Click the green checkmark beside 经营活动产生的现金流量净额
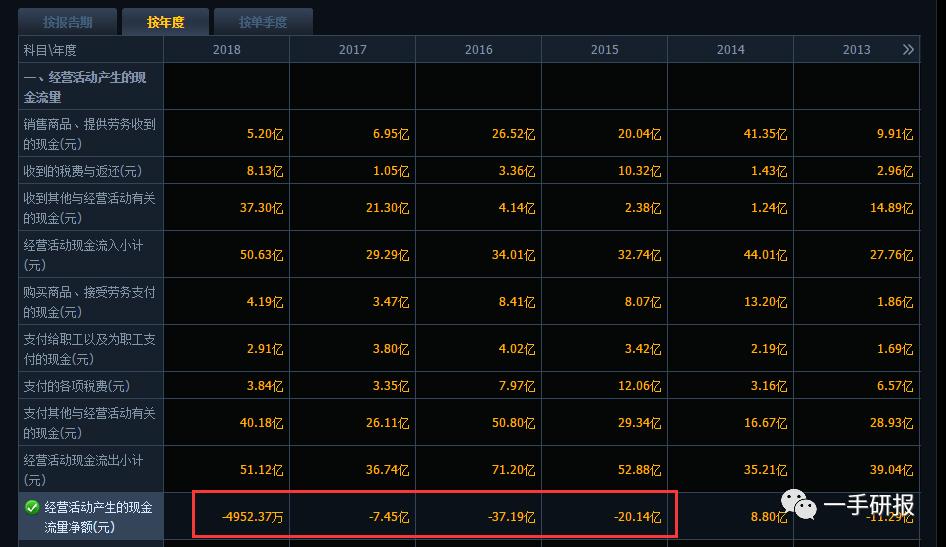The image size is (946, 547). click(x=32, y=507)
